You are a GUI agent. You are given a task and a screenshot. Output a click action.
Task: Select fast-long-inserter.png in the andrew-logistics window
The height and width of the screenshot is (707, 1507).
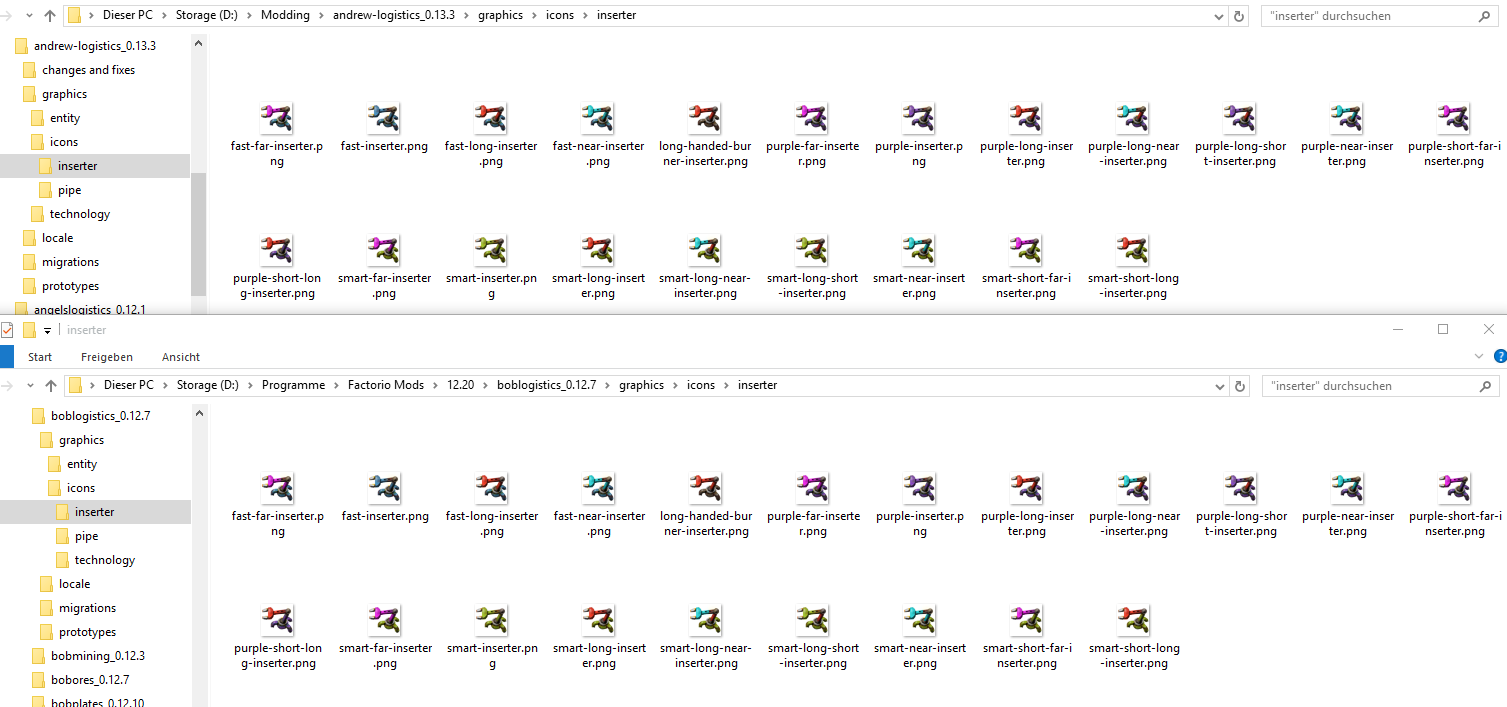[491, 135]
